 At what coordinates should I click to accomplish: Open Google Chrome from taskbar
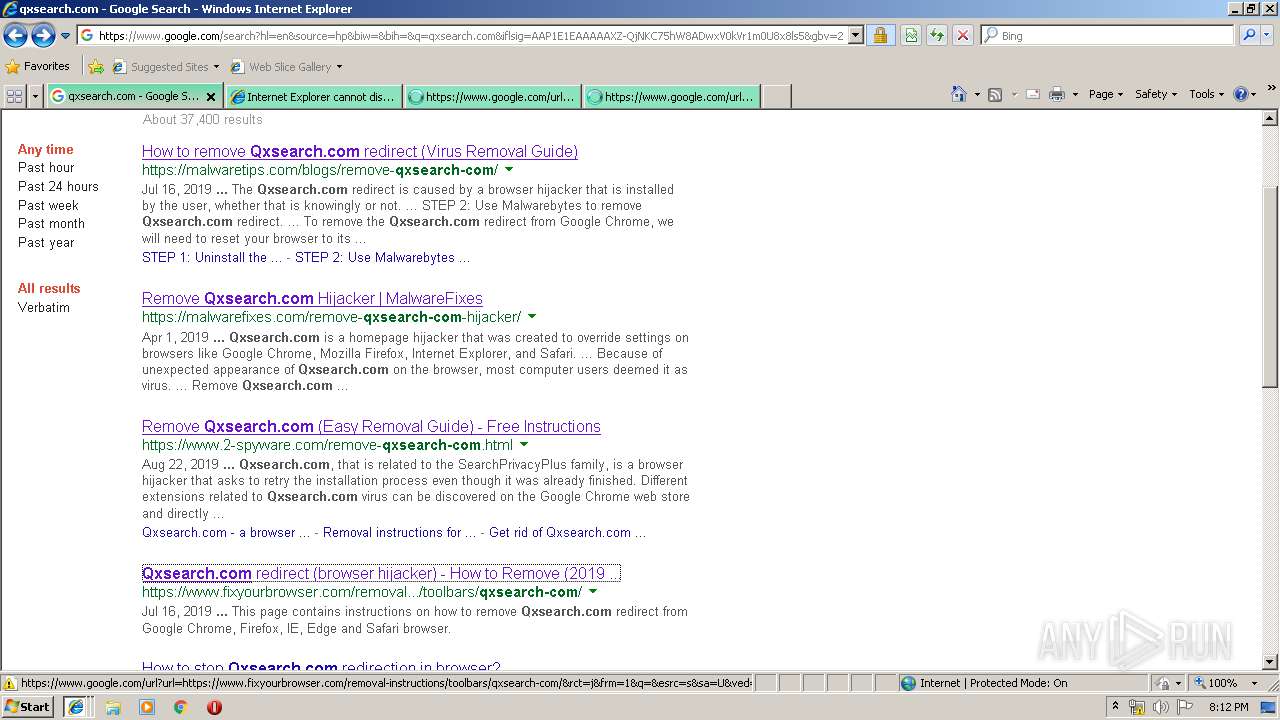point(181,707)
